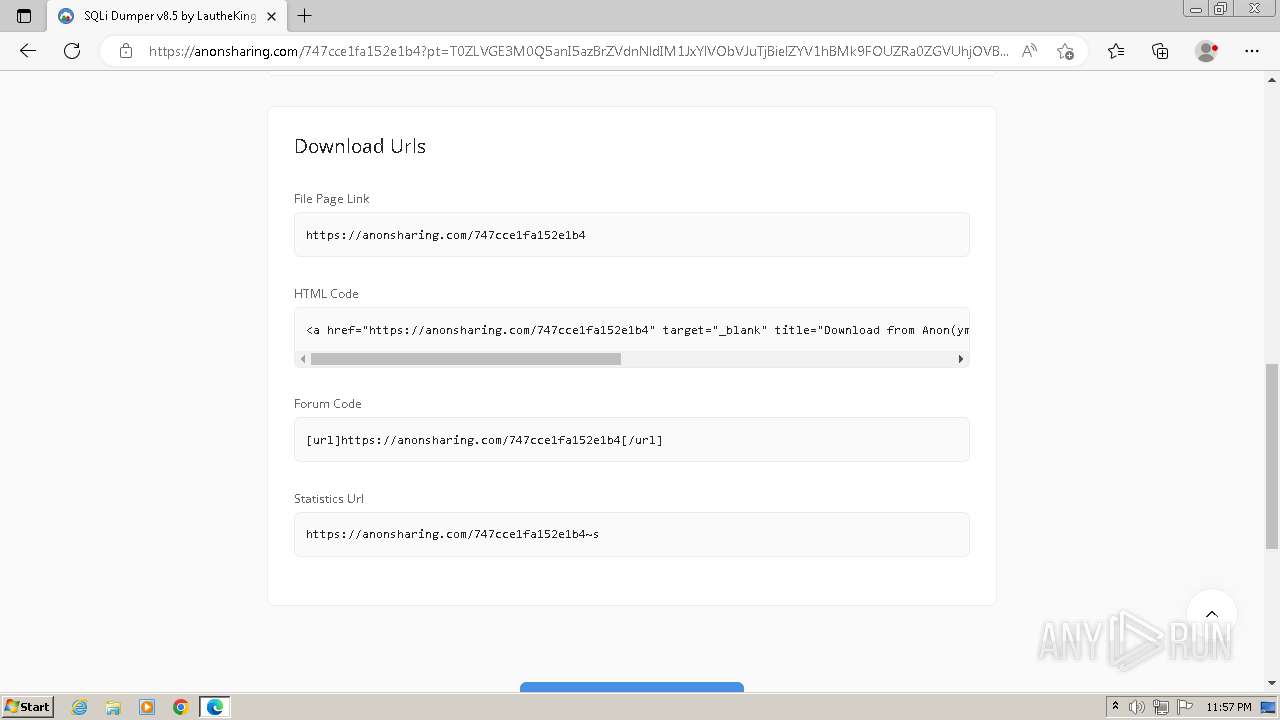Select the SQLi Dumper v8.5 tab
The image size is (1280, 720).
tap(167, 16)
